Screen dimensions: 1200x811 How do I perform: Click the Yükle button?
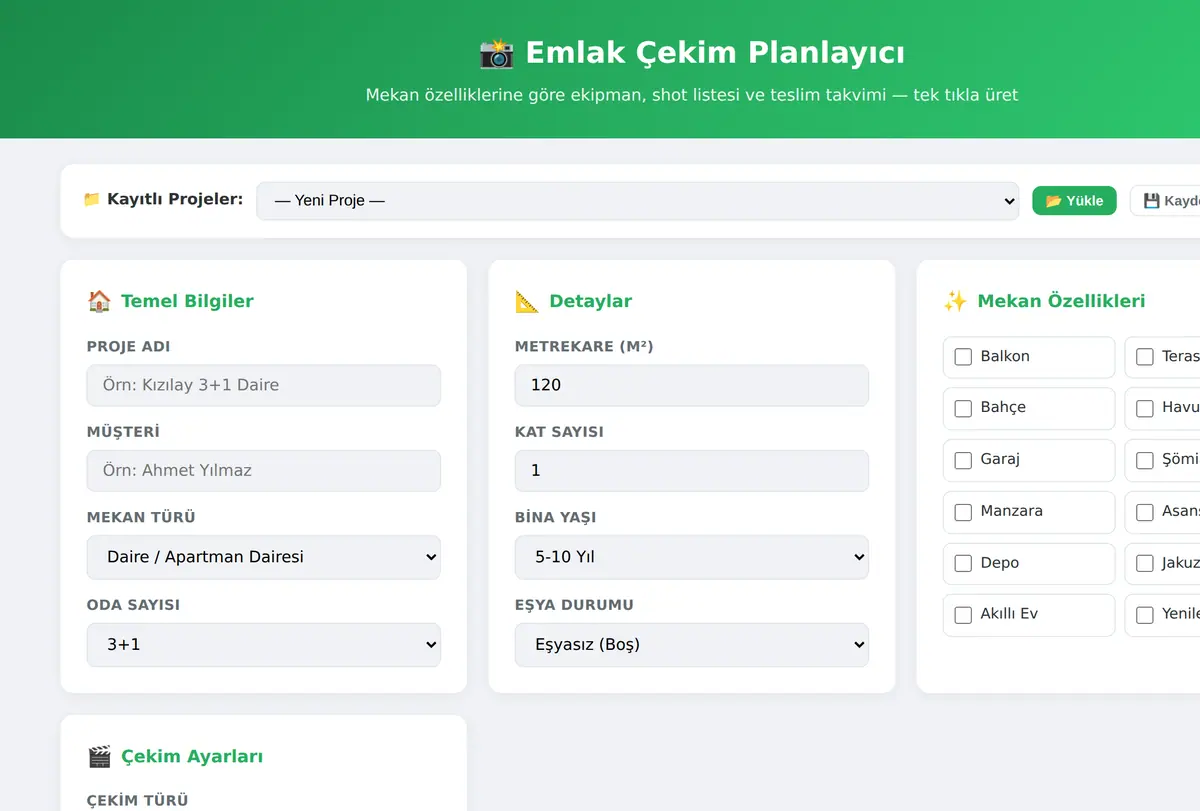1074,201
